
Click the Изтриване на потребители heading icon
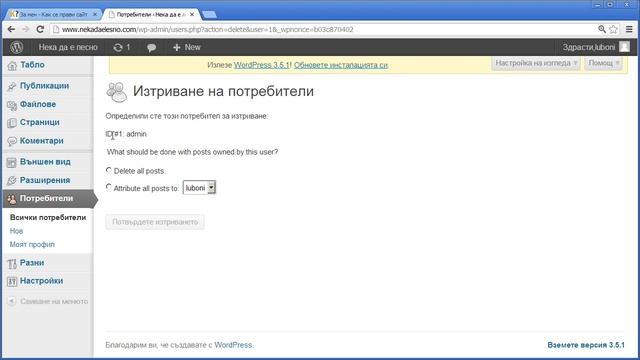[117, 91]
